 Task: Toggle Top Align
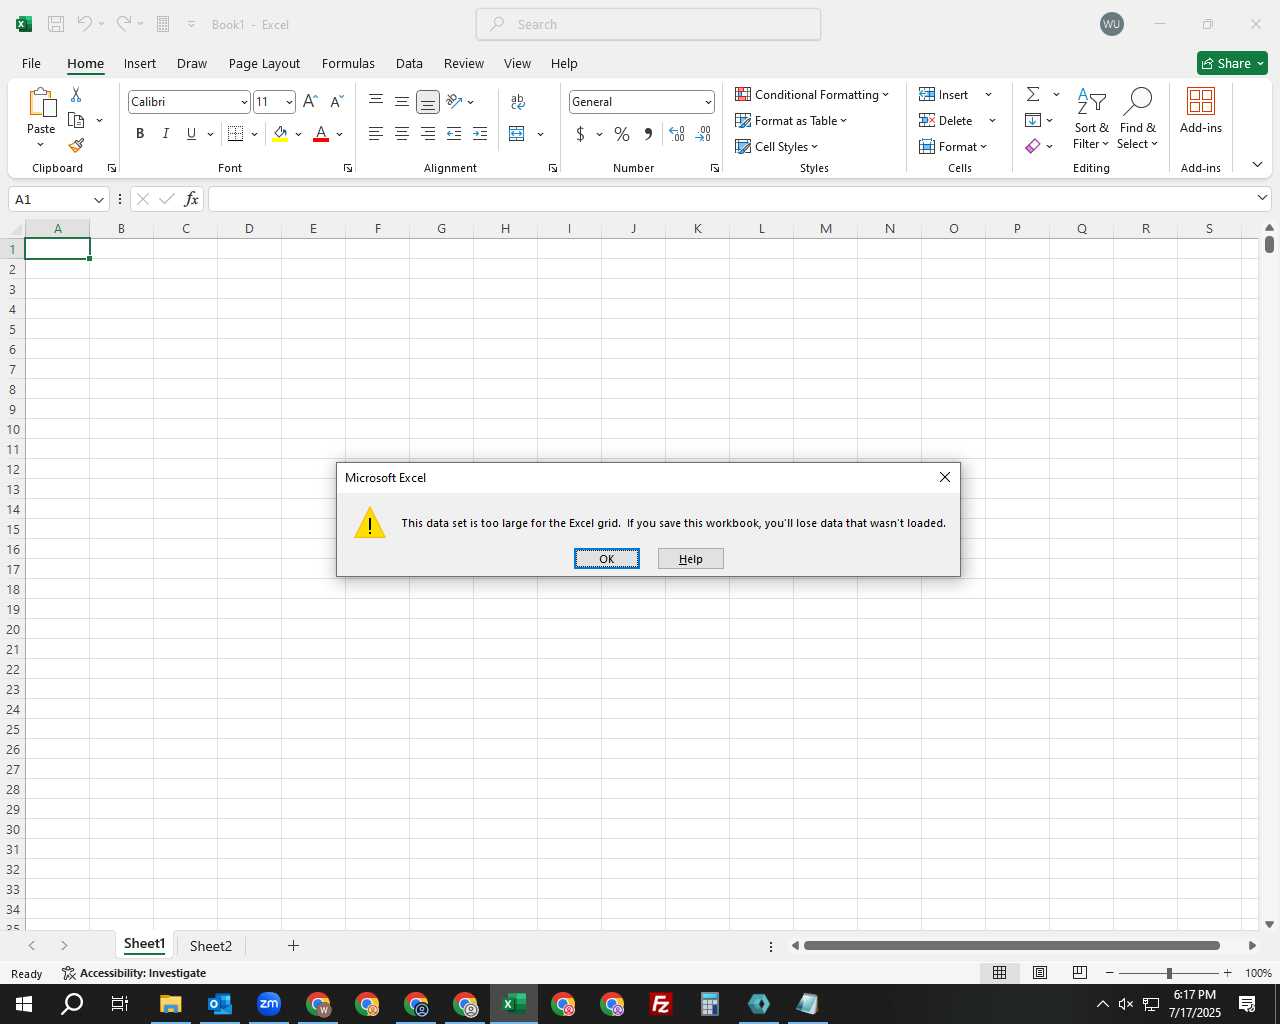pos(376,101)
